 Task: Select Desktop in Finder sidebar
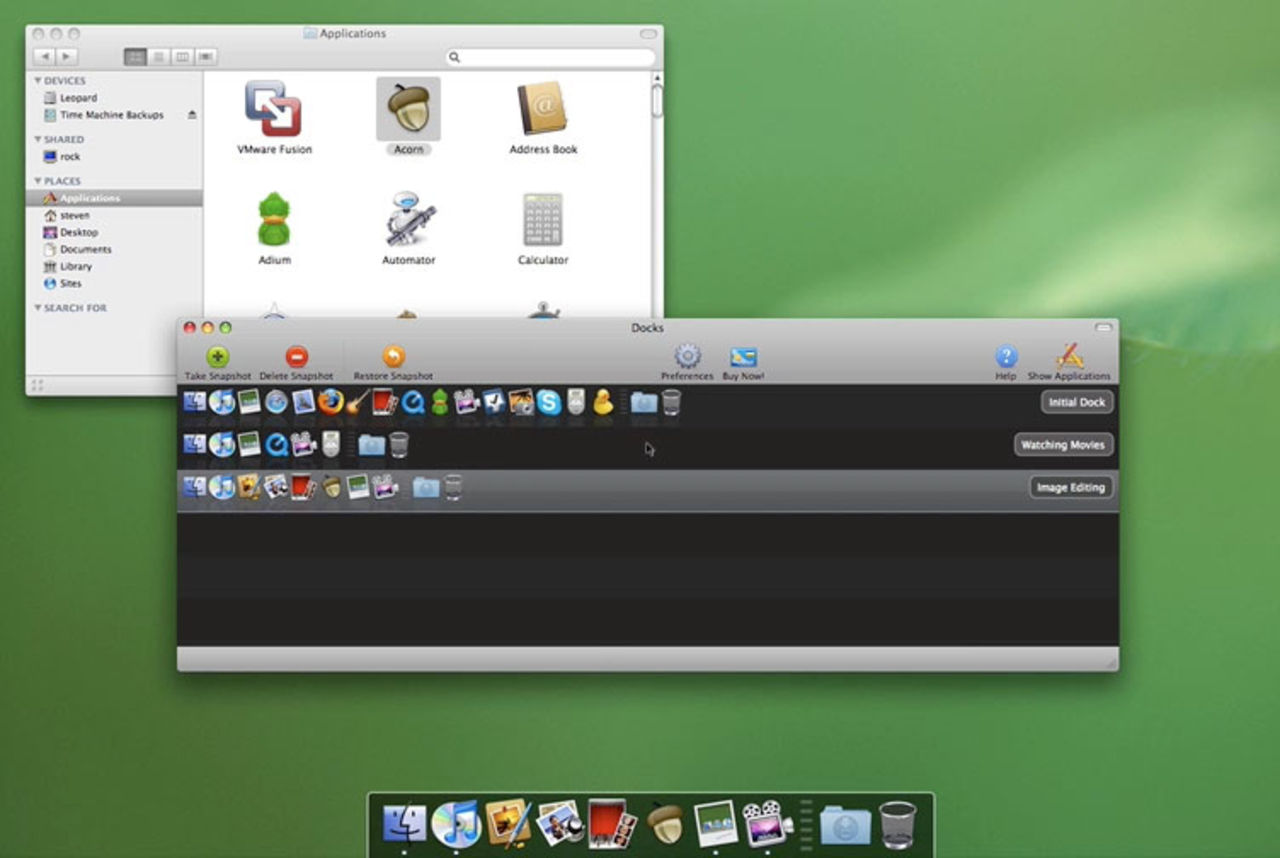pos(78,232)
